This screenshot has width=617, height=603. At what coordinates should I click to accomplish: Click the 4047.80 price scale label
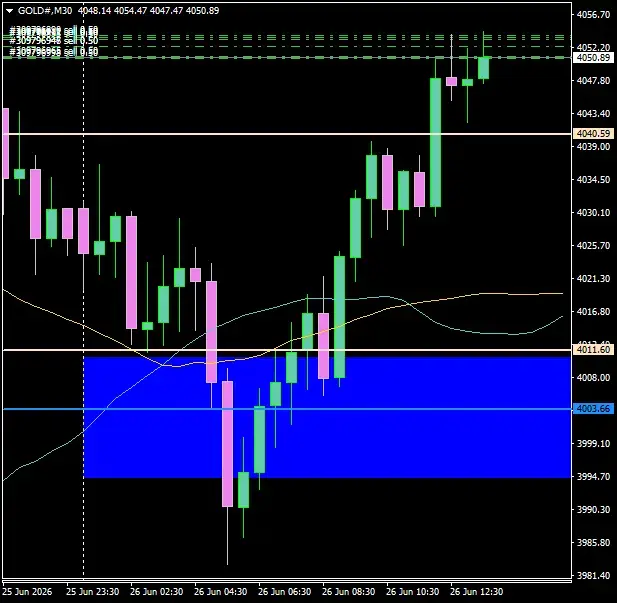(593, 80)
